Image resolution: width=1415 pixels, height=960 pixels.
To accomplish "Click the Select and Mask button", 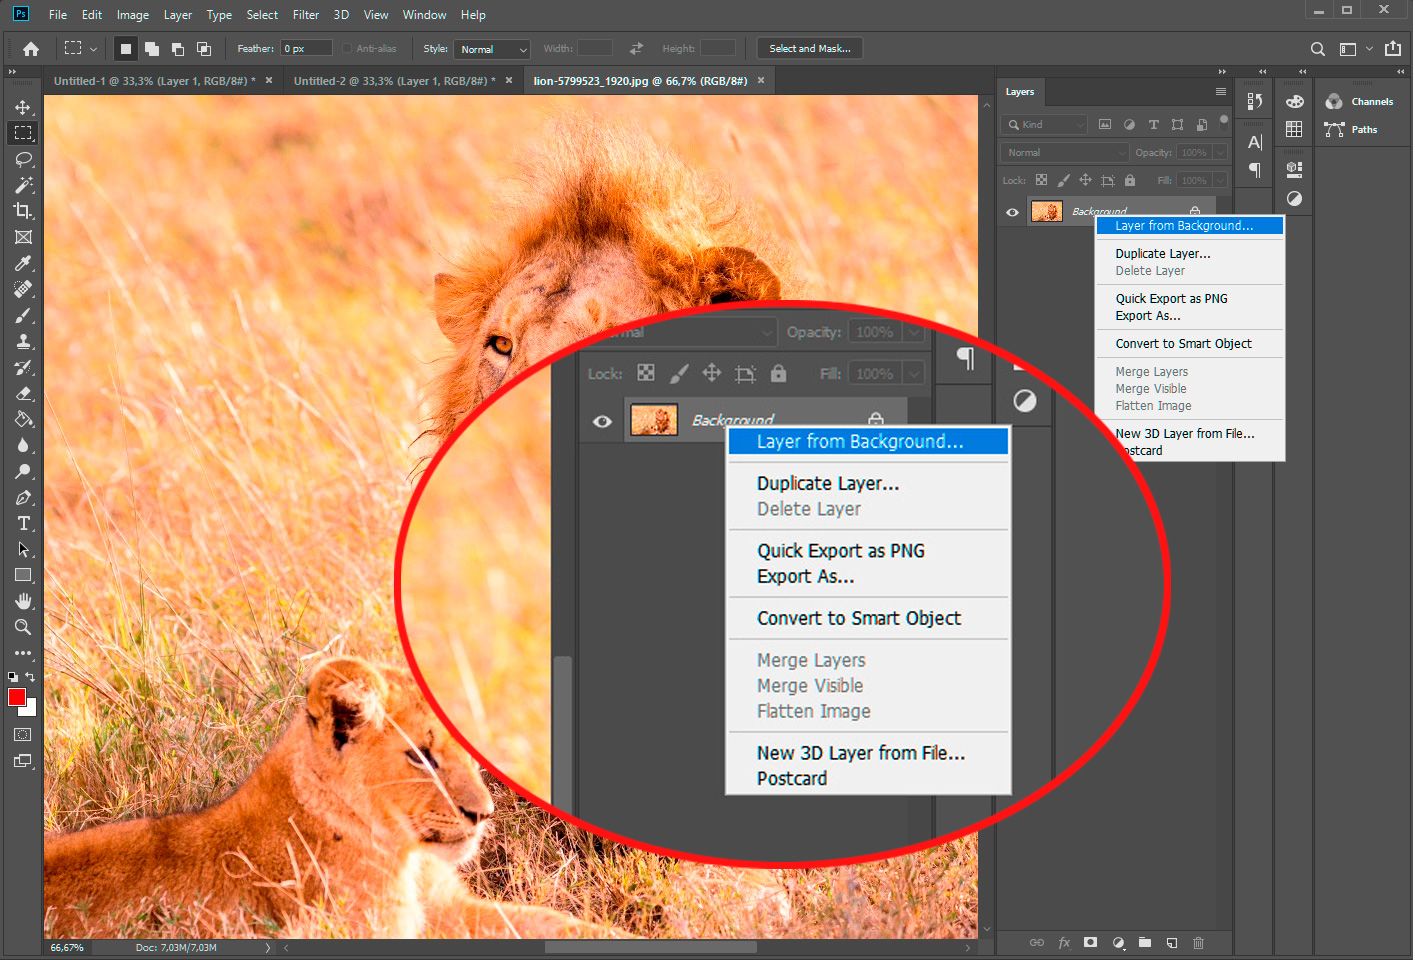I will coord(809,48).
